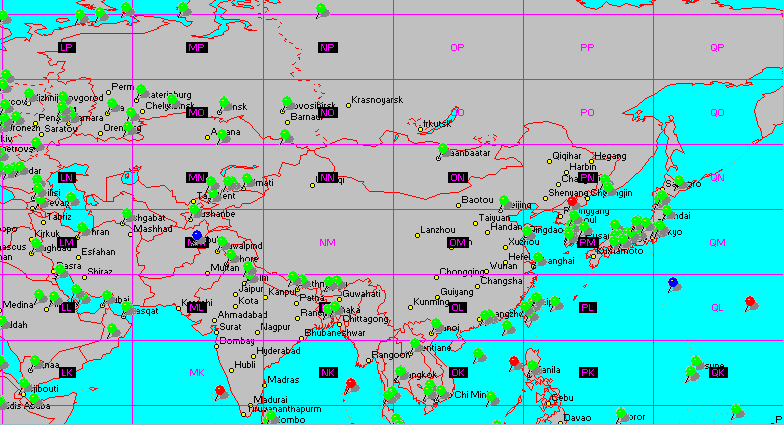The width and height of the screenshot is (784, 425).
Task: Click the Mashhad city label
Action: pyautogui.click(x=153, y=229)
